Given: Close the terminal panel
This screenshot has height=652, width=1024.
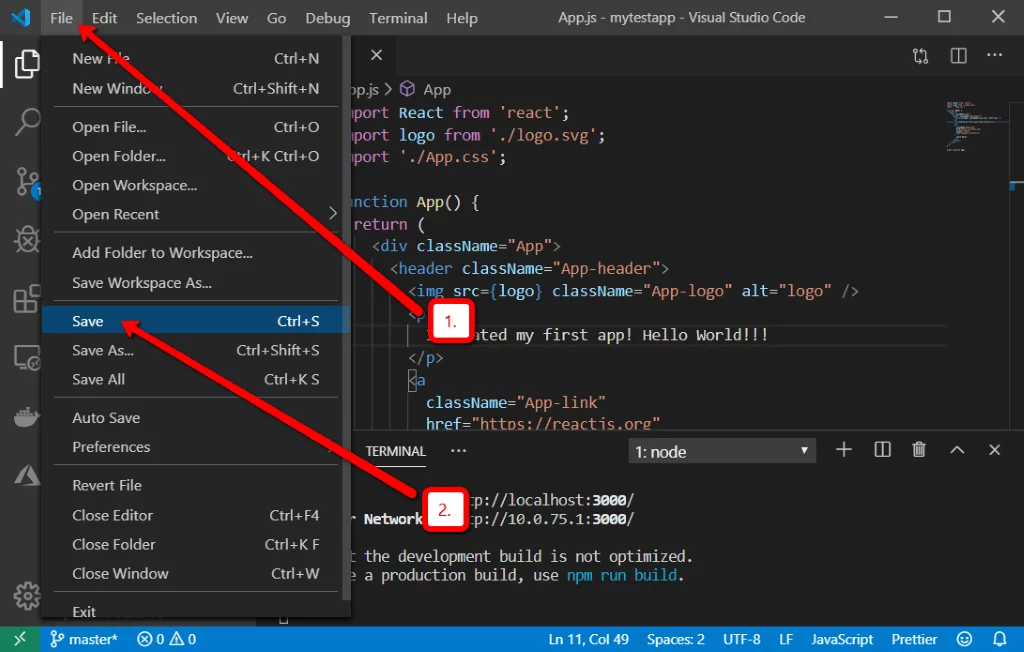Looking at the screenshot, I should (x=995, y=450).
